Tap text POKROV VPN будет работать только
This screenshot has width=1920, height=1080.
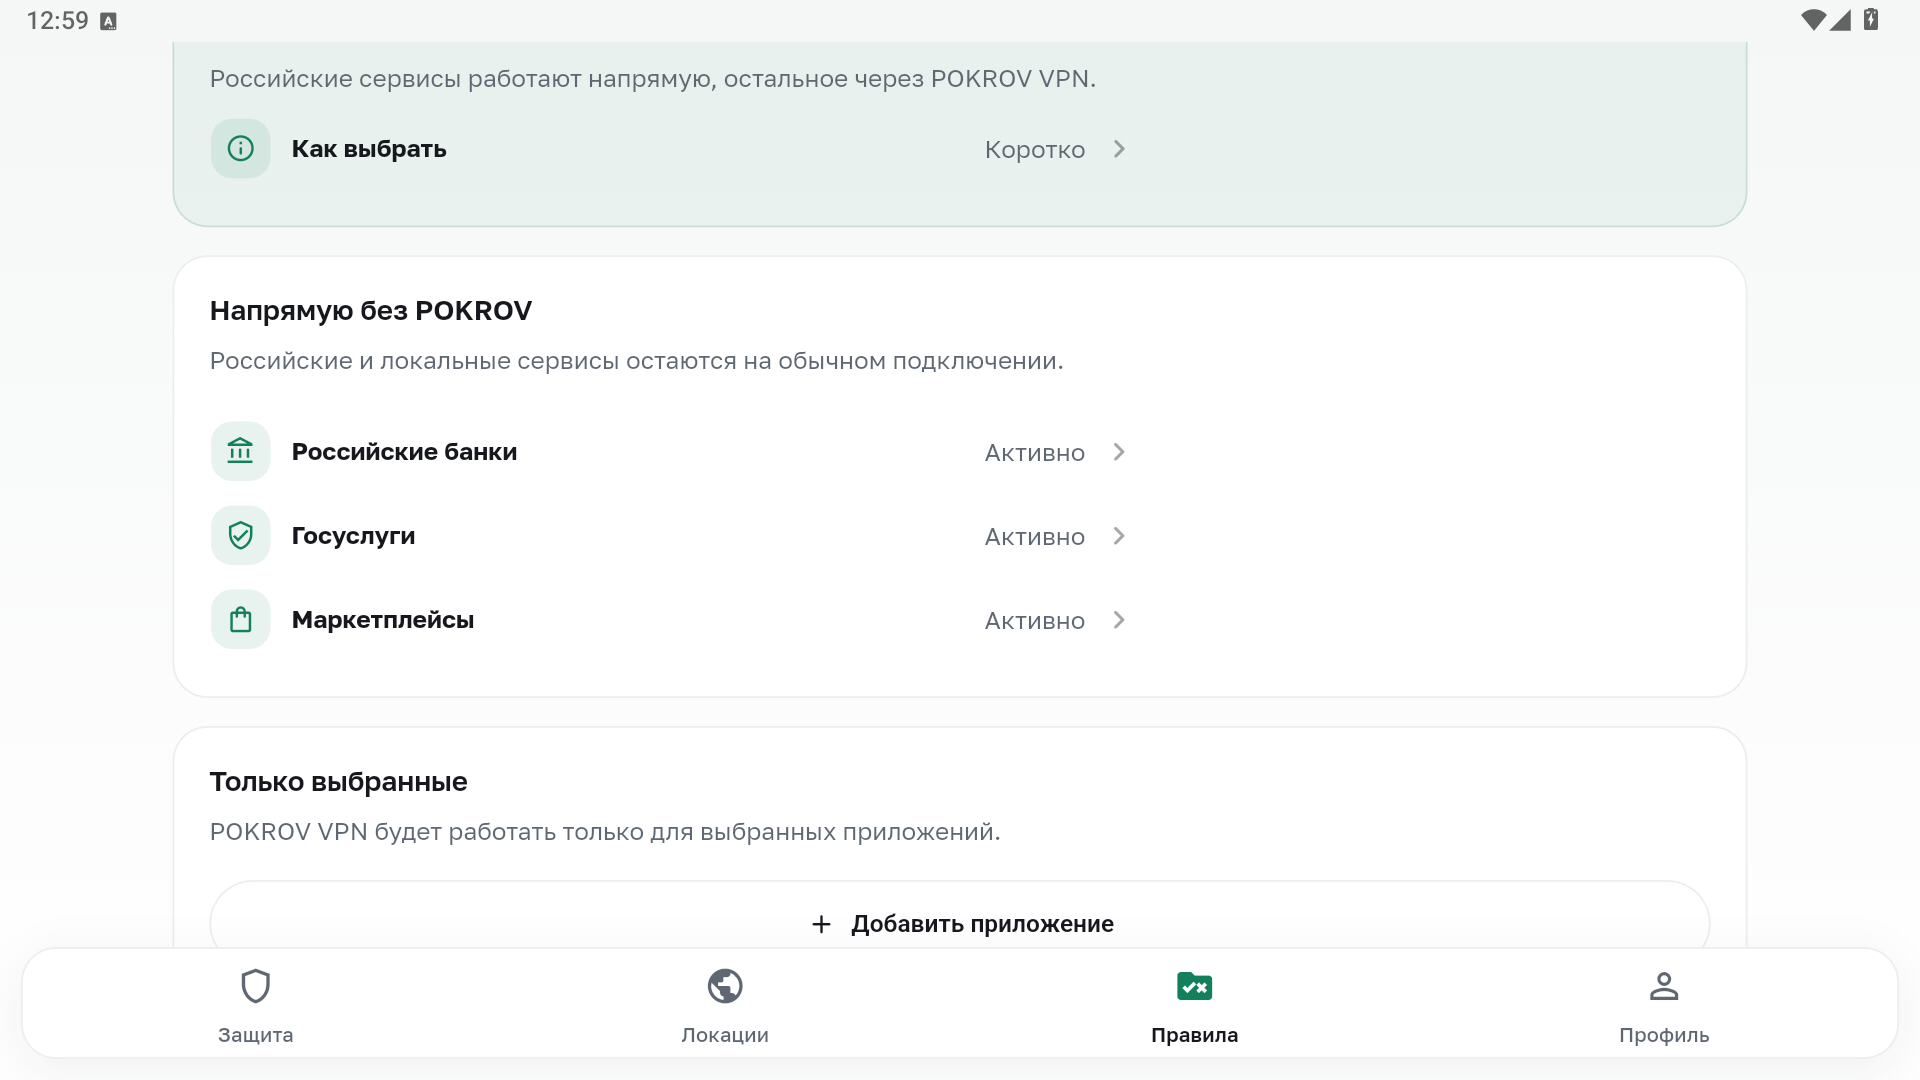click(605, 832)
